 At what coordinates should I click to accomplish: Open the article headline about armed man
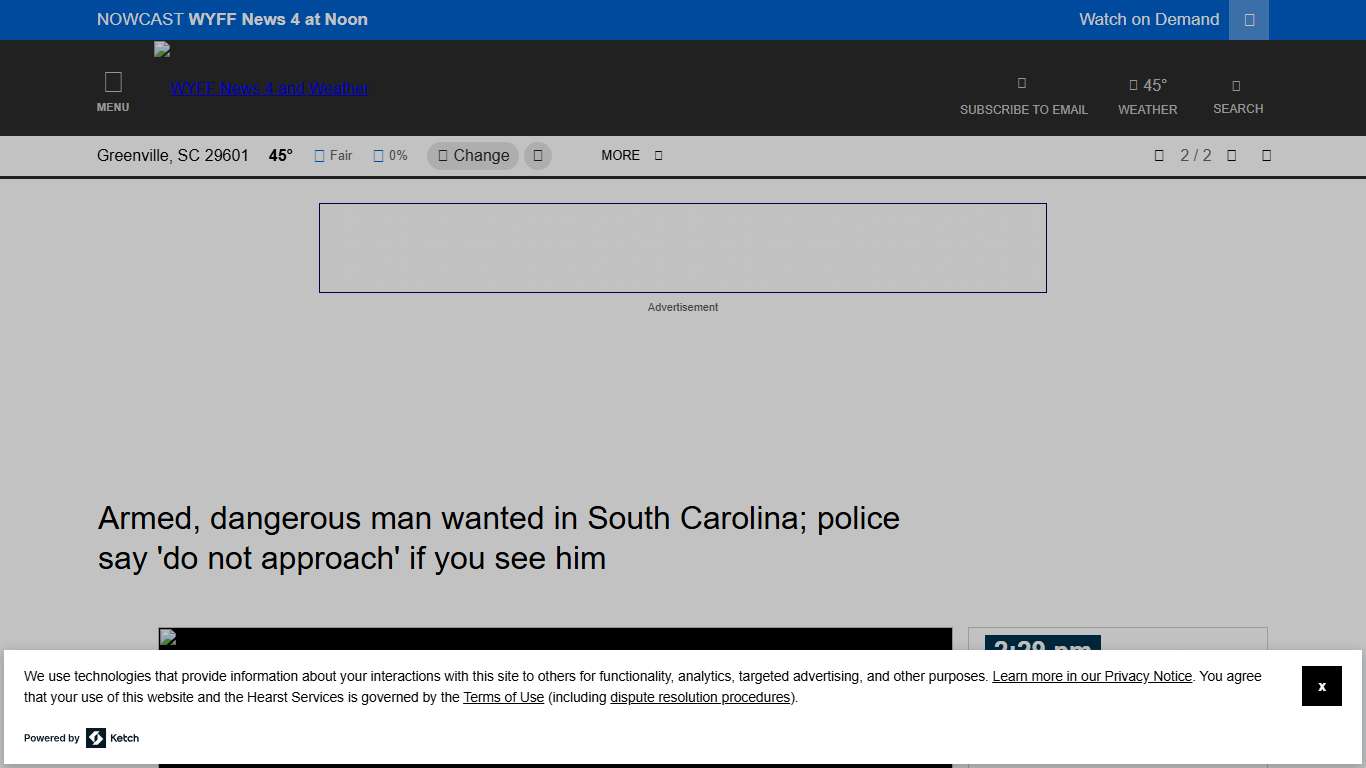pyautogui.click(x=498, y=538)
